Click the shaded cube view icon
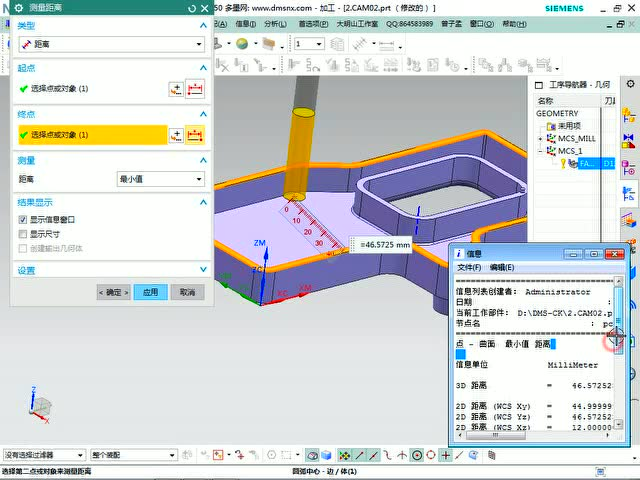Image resolution: width=640 pixels, height=480 pixels. coord(326,455)
